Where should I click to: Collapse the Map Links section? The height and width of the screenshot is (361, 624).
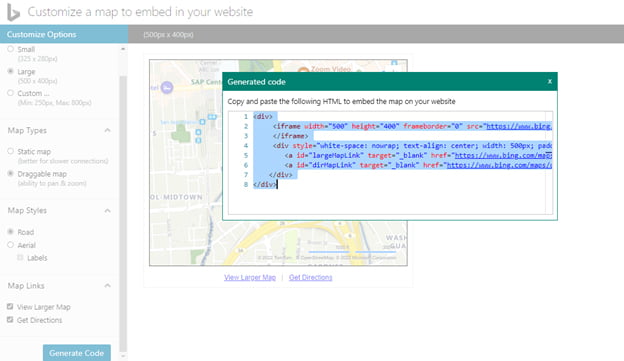[107, 286]
